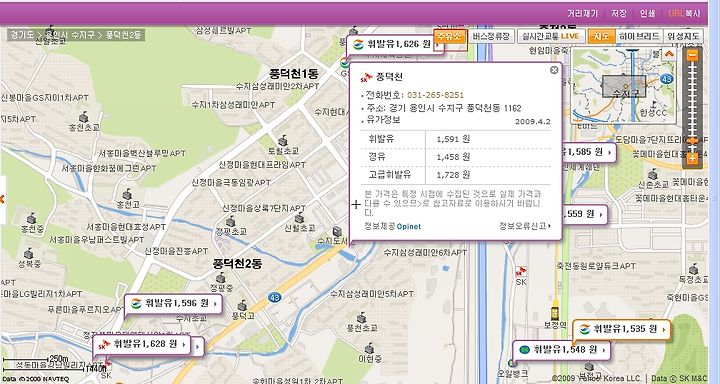
Task: Expand the 휘발유1,548 원 price label arrow
Action: pos(604,350)
